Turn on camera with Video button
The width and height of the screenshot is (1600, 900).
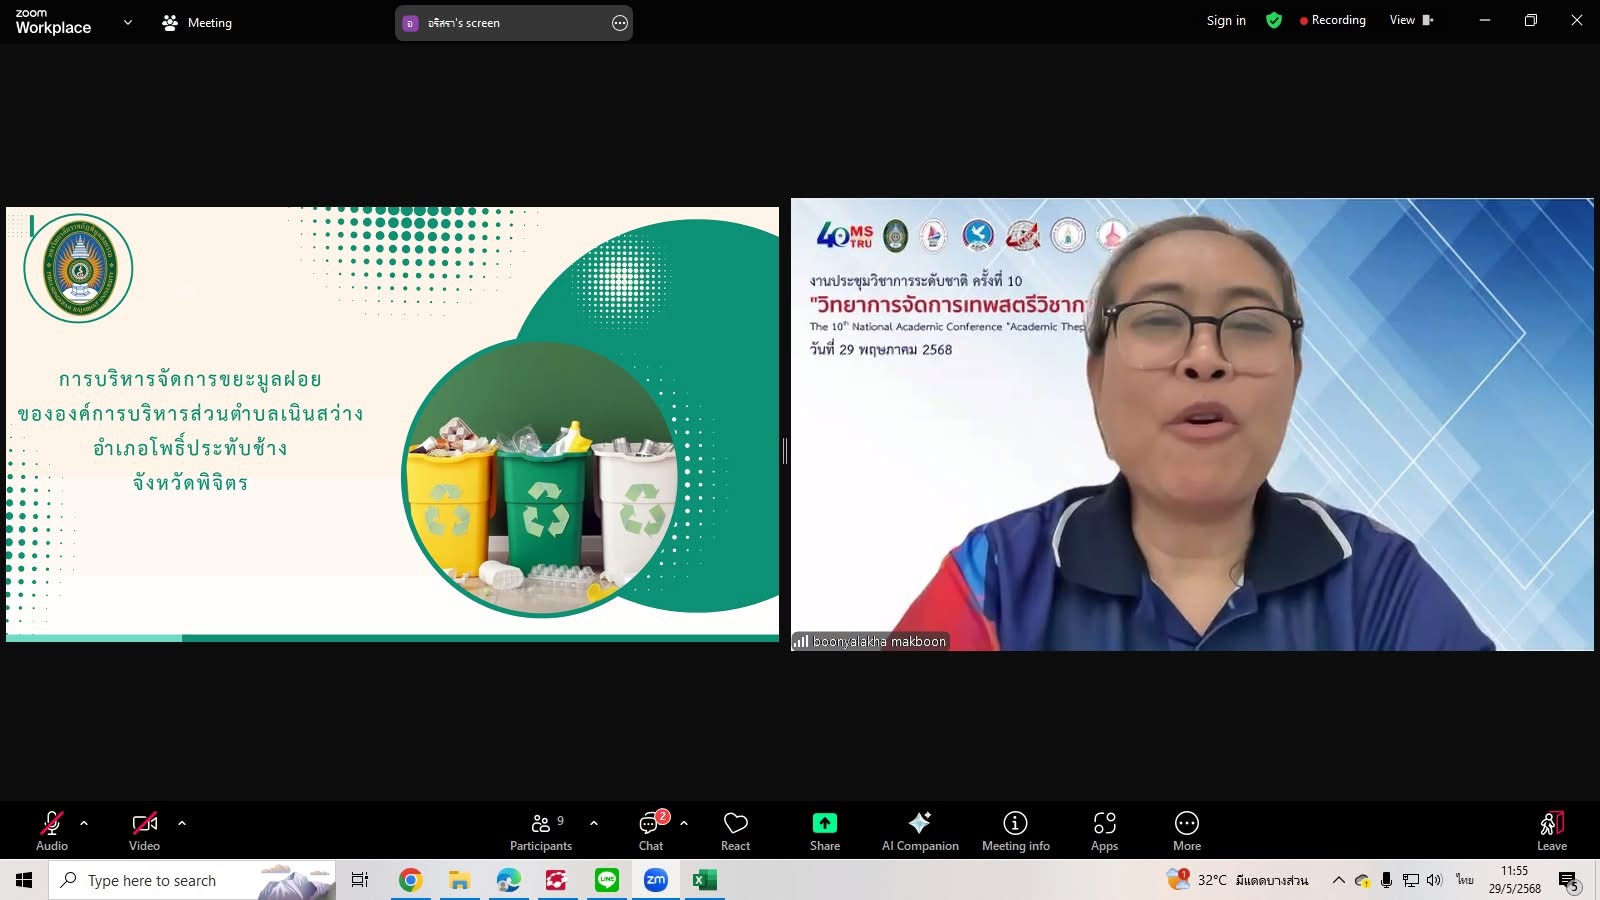point(144,830)
